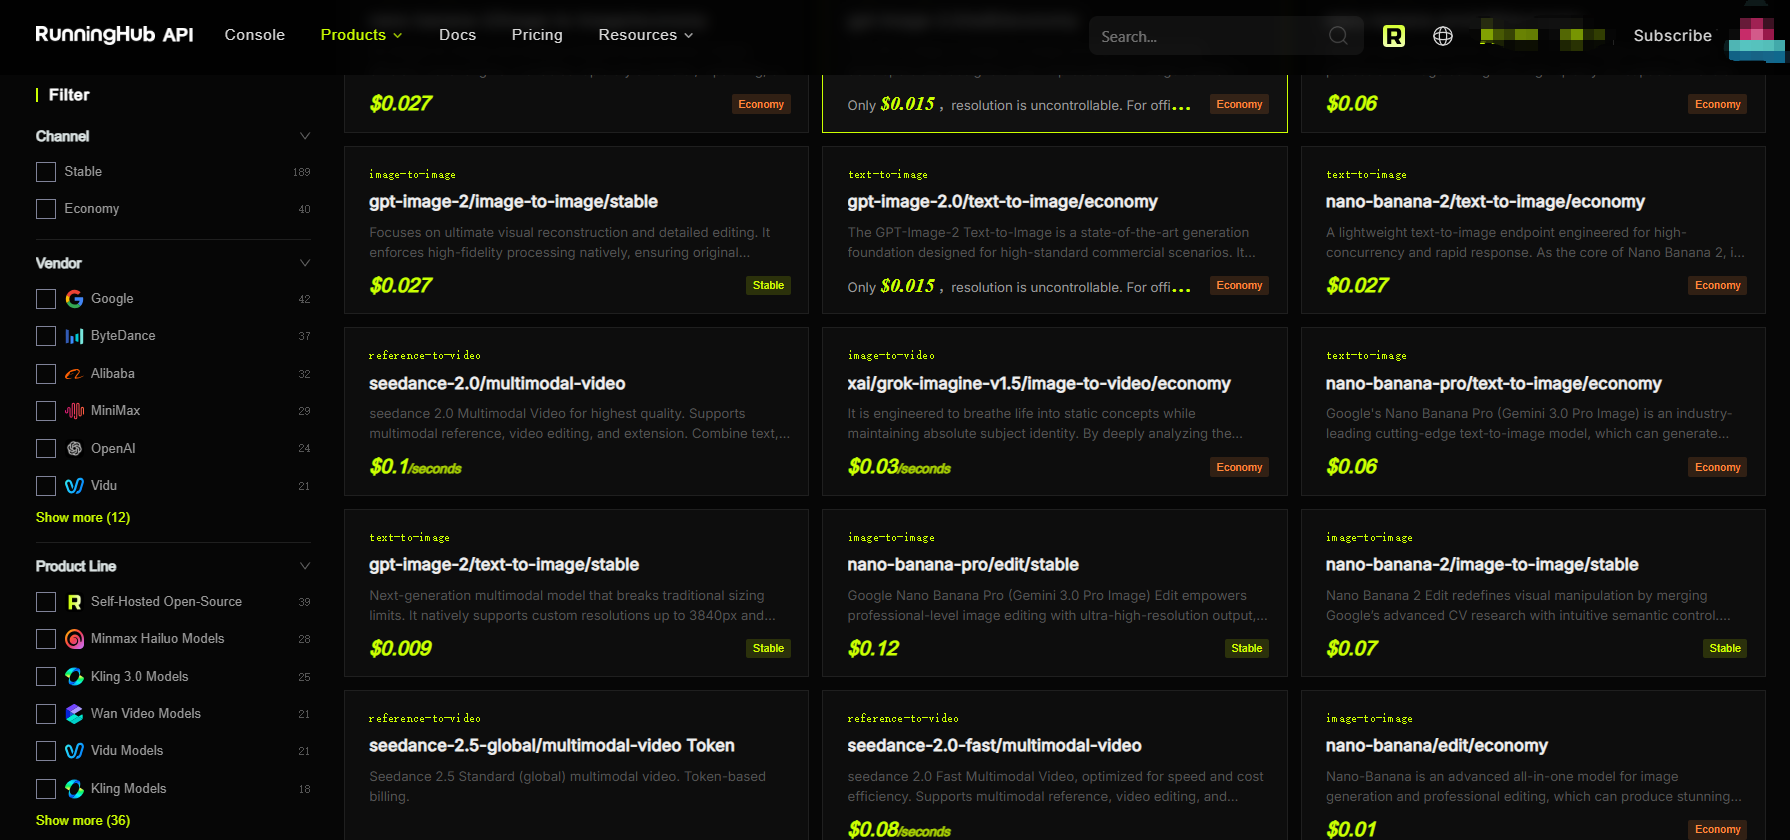Screen dimensions: 1790x840
Task: Open nano-banana-pro/edit/stable model card
Action: coord(1055,593)
